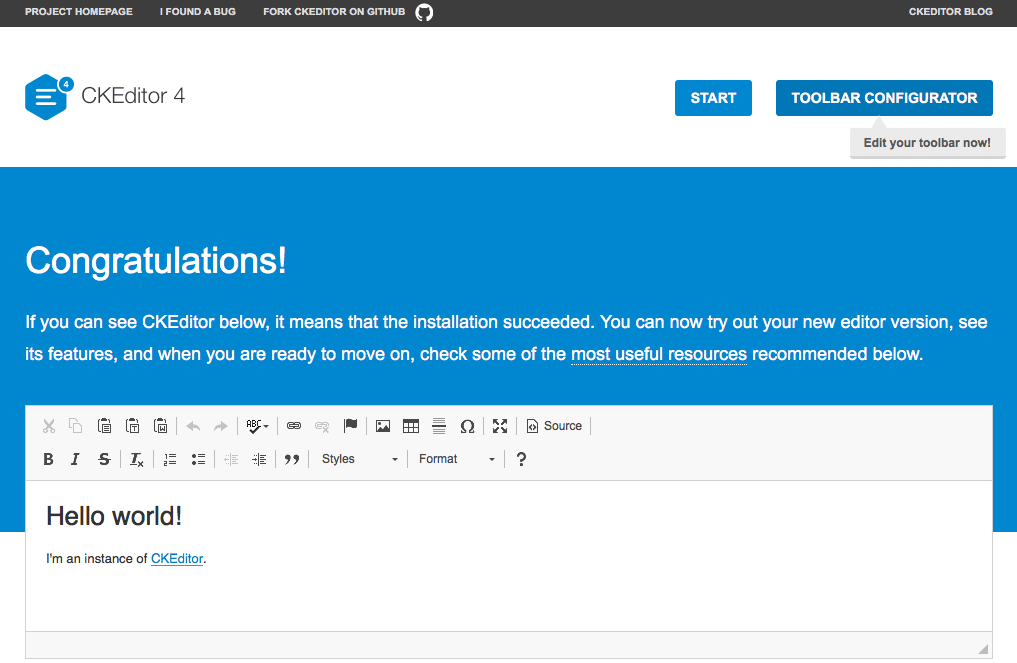1017x663 pixels.
Task: Click the Image insert icon
Action: (x=383, y=426)
